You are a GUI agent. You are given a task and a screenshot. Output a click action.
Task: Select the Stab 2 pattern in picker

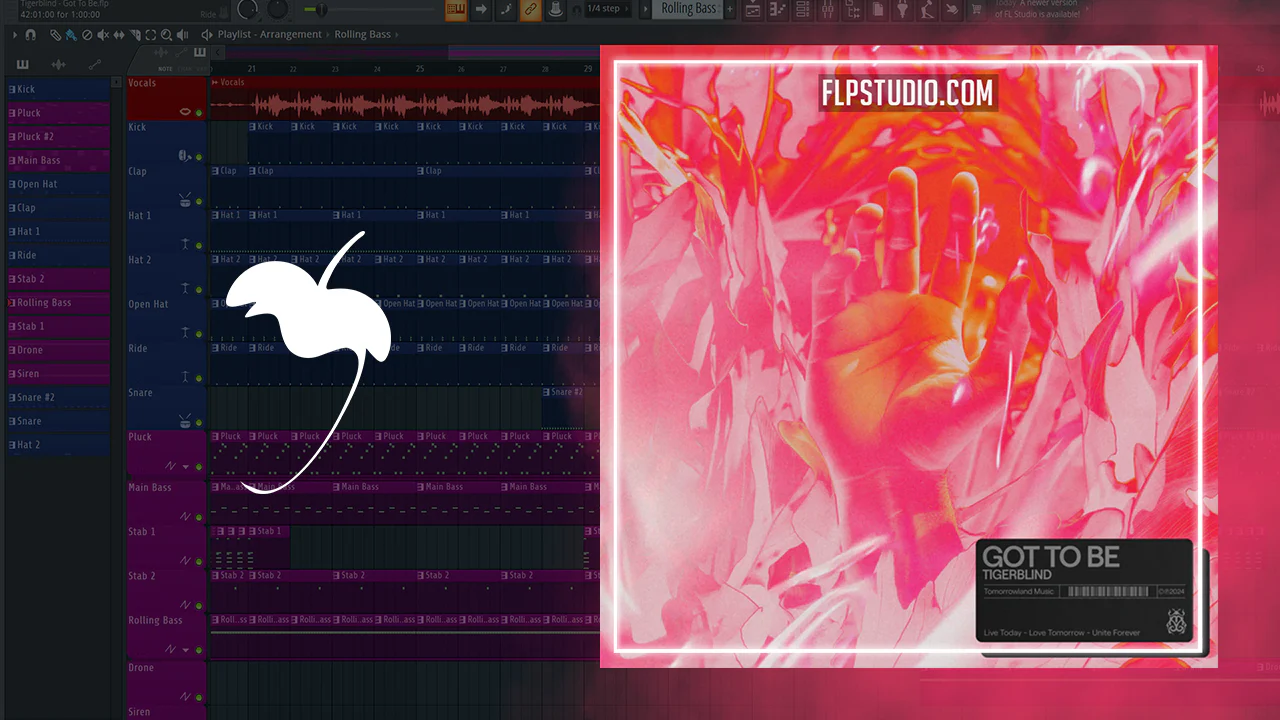point(58,279)
